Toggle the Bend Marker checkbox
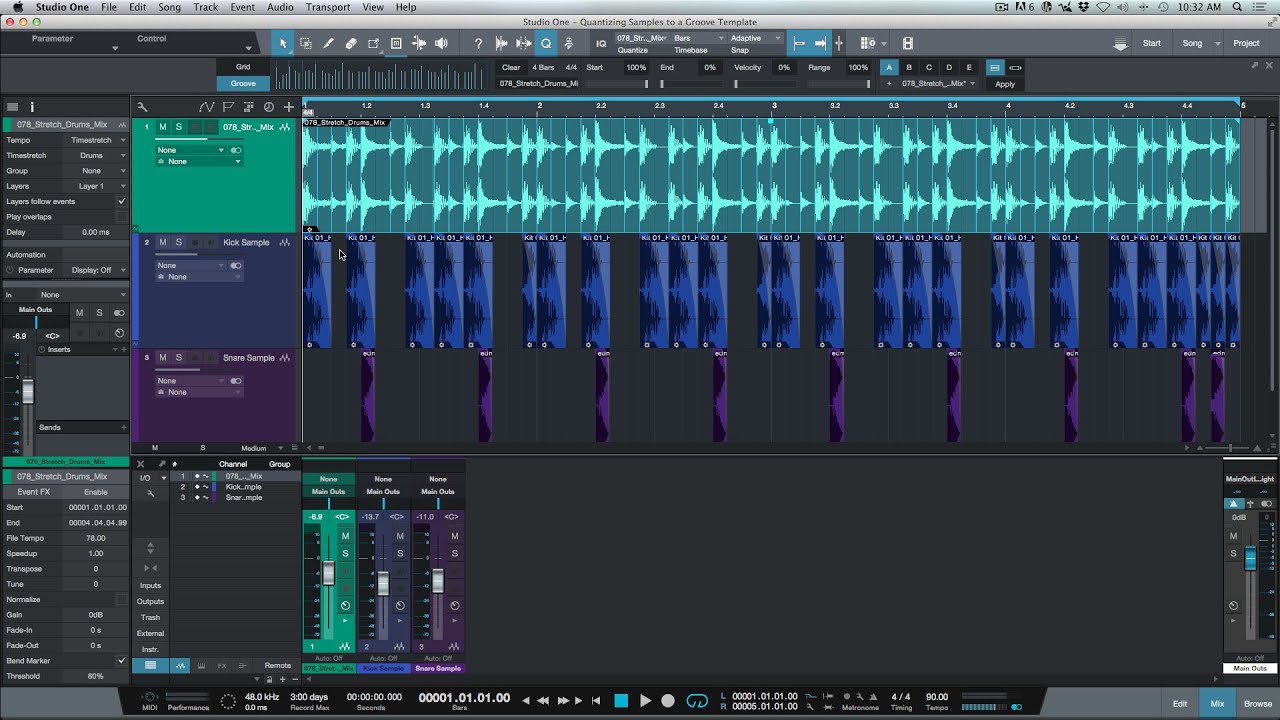 [122, 661]
